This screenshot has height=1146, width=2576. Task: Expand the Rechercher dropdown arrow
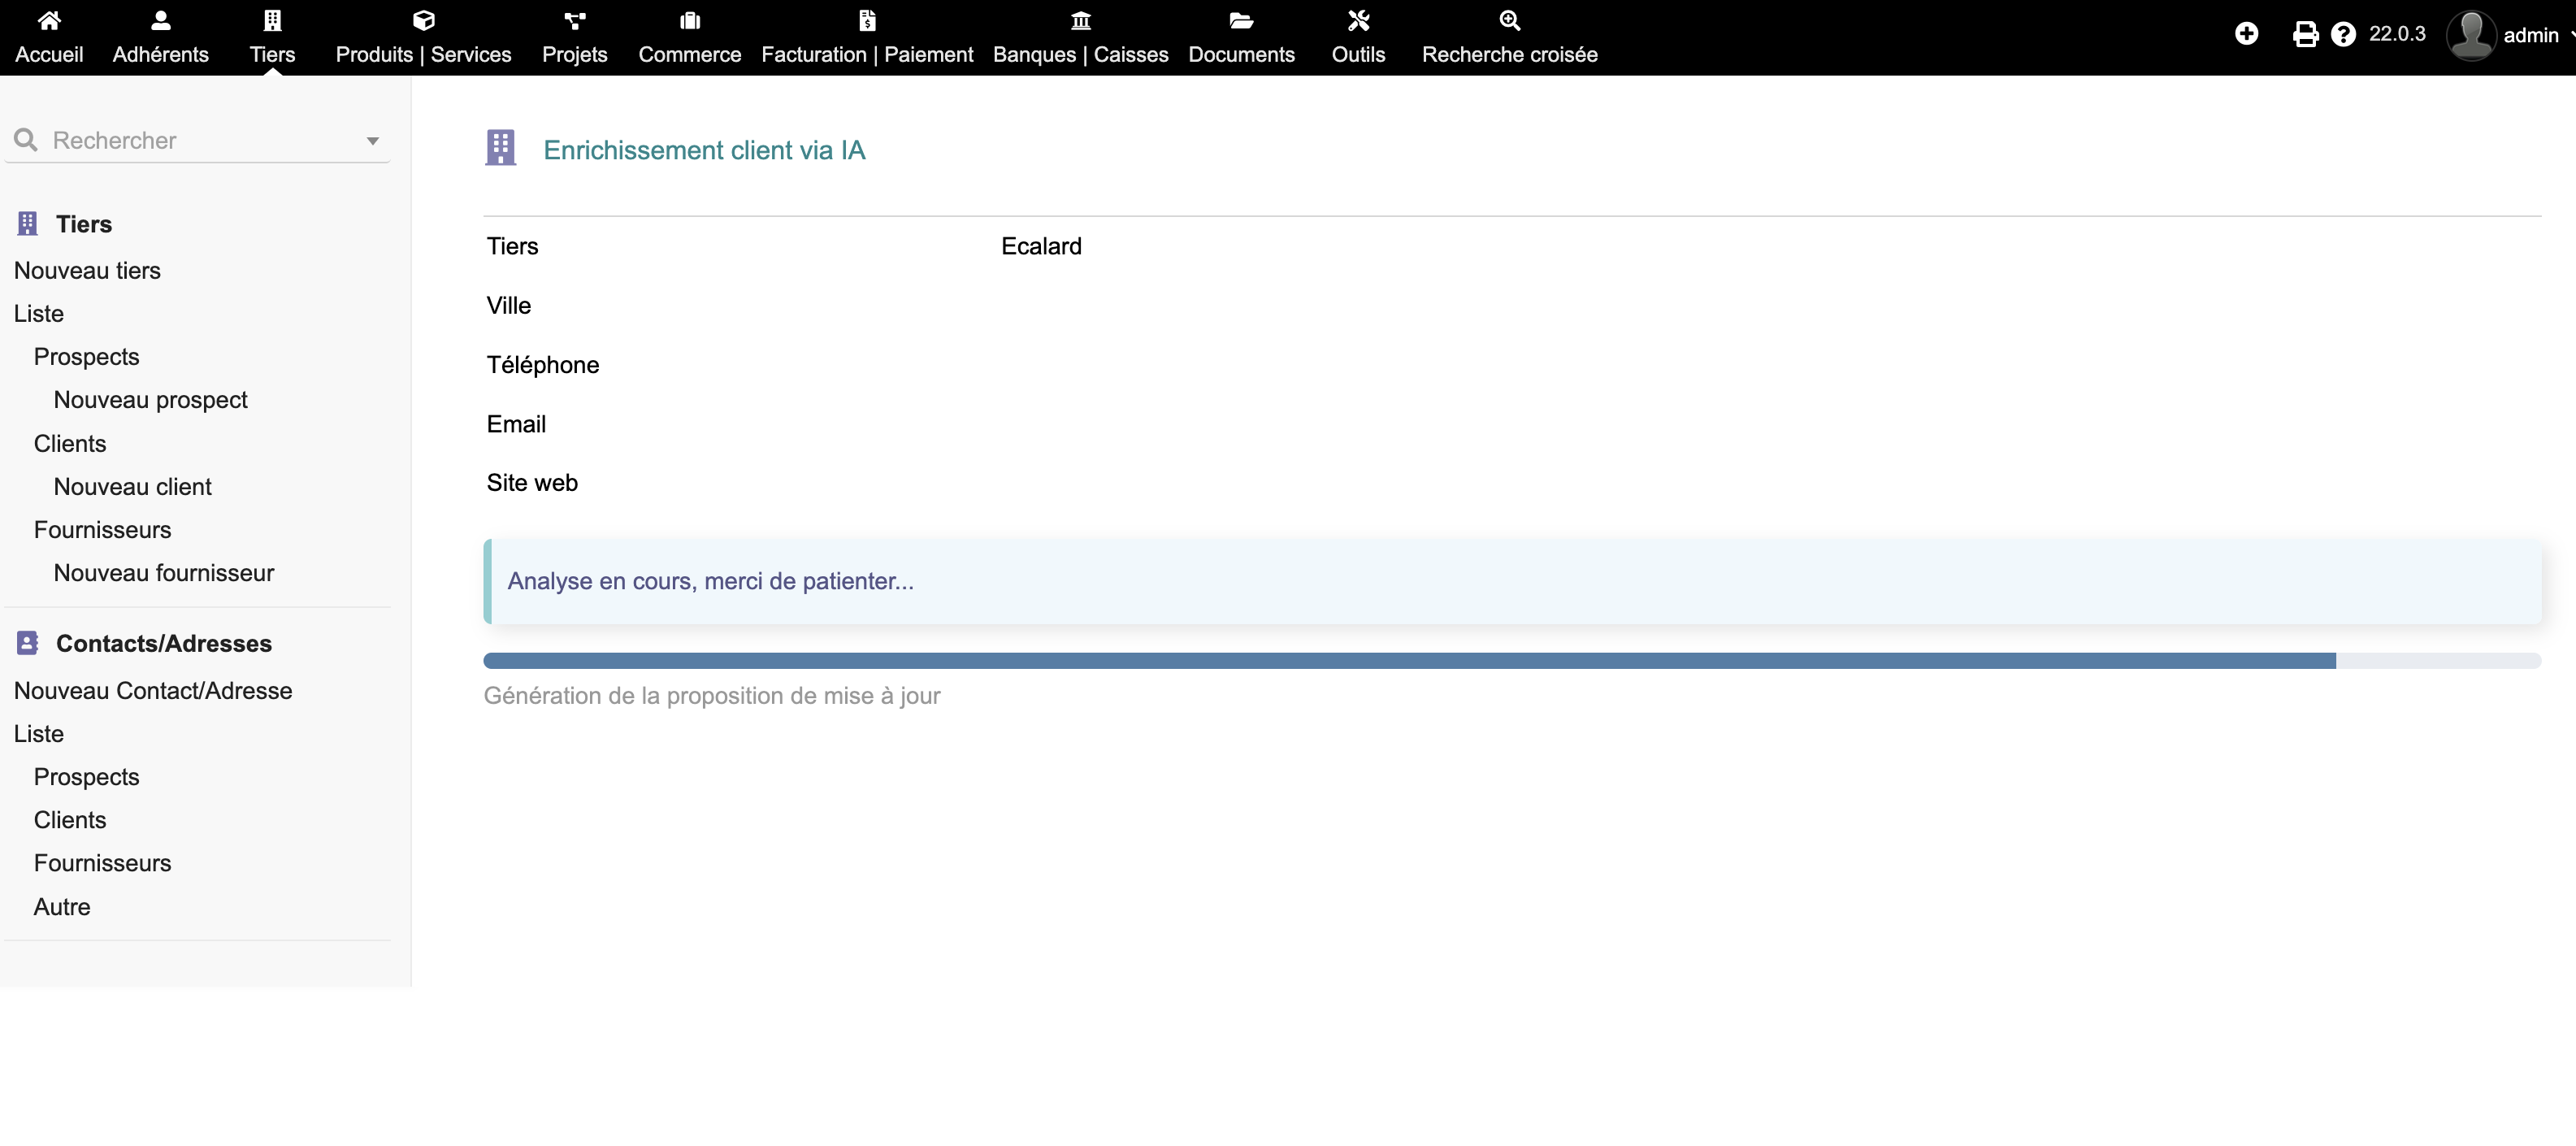coord(372,141)
